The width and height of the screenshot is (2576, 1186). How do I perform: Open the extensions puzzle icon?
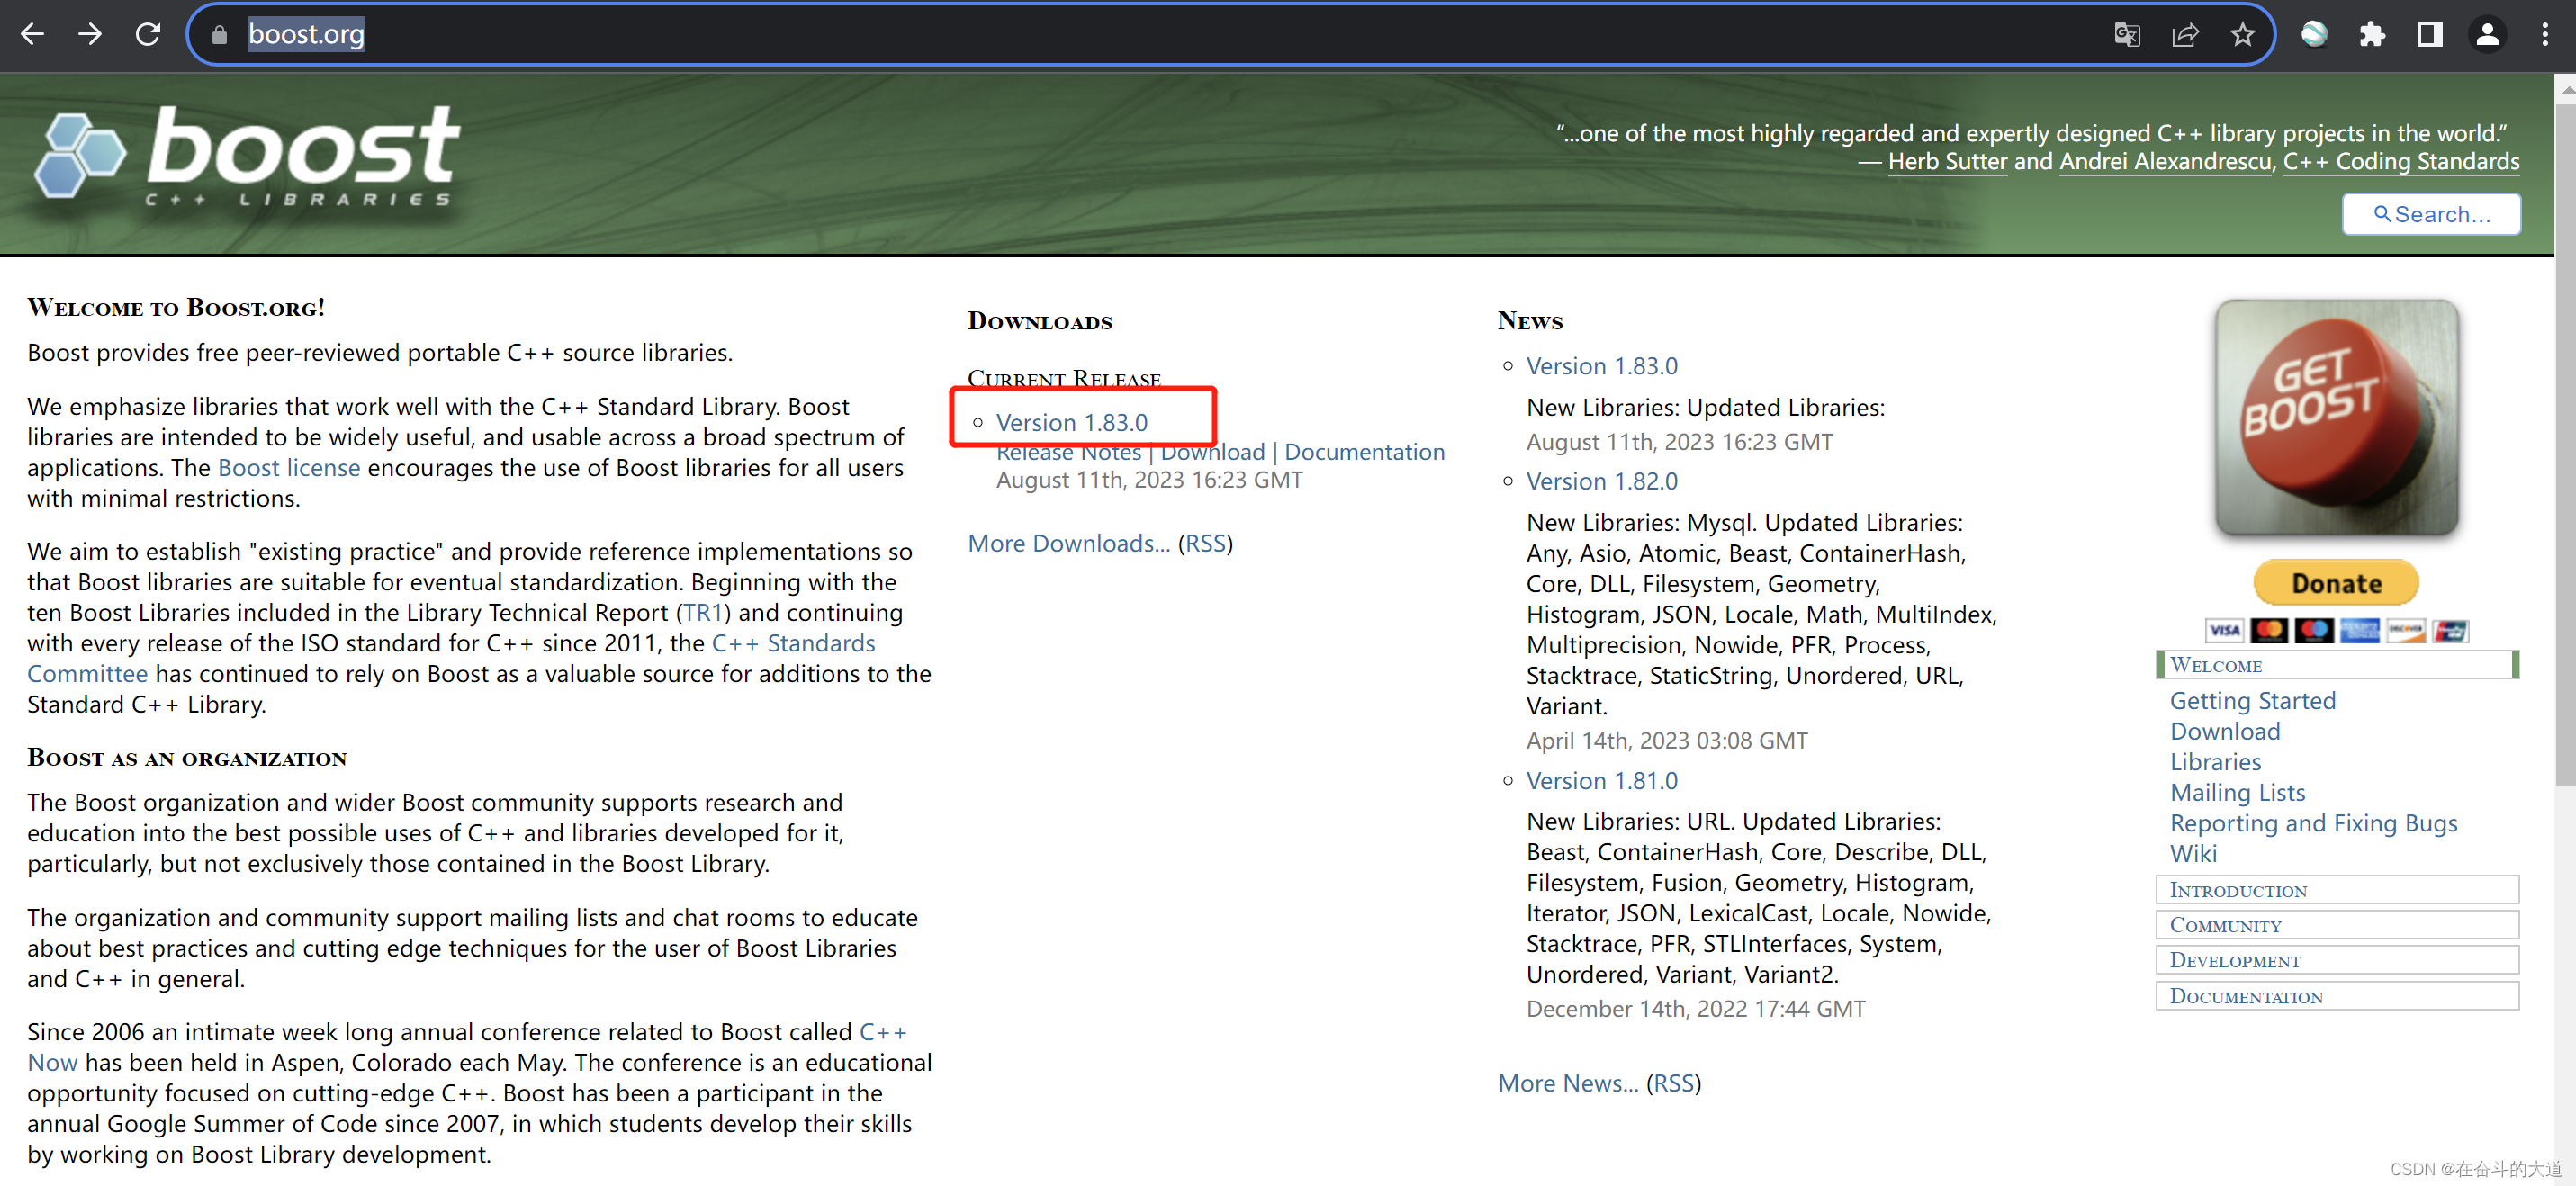(x=2372, y=34)
